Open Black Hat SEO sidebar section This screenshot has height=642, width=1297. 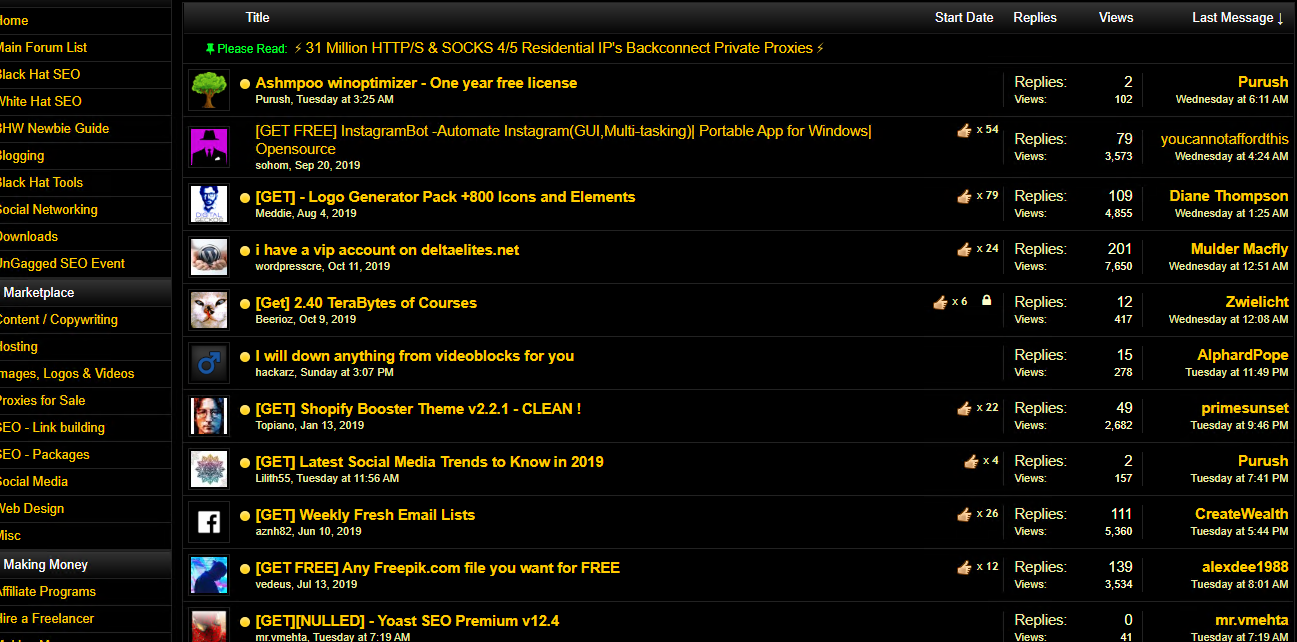pos(38,74)
